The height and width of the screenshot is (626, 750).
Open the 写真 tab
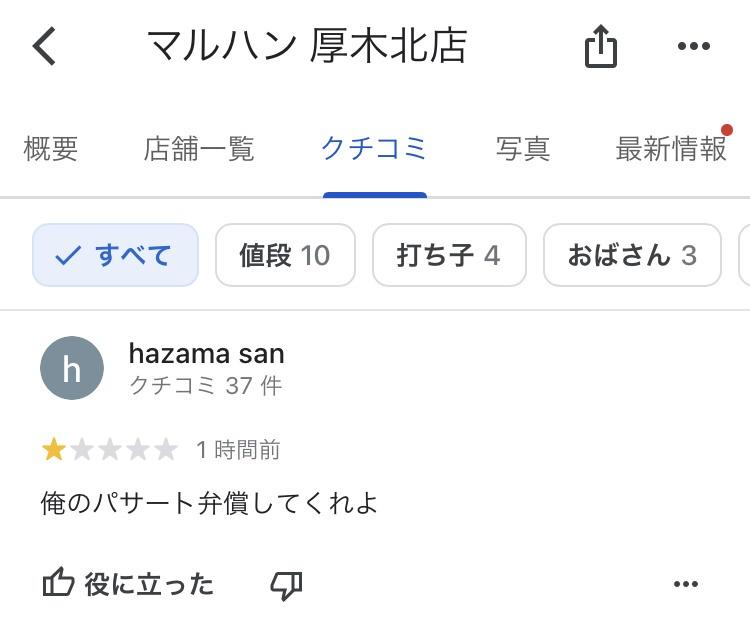pyautogui.click(x=523, y=149)
